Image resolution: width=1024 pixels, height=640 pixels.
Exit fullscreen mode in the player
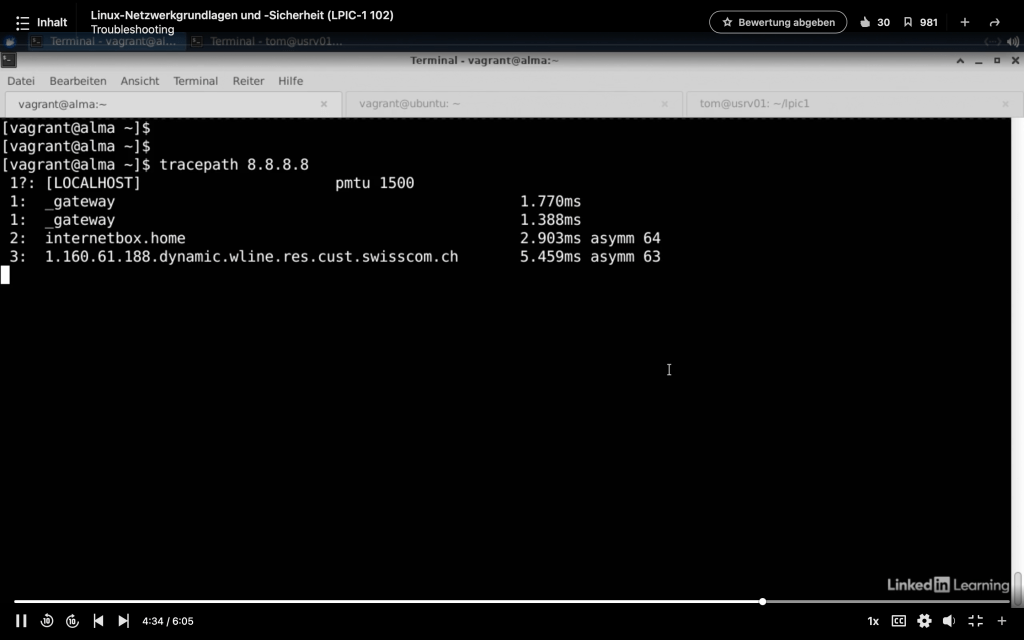(x=975, y=621)
